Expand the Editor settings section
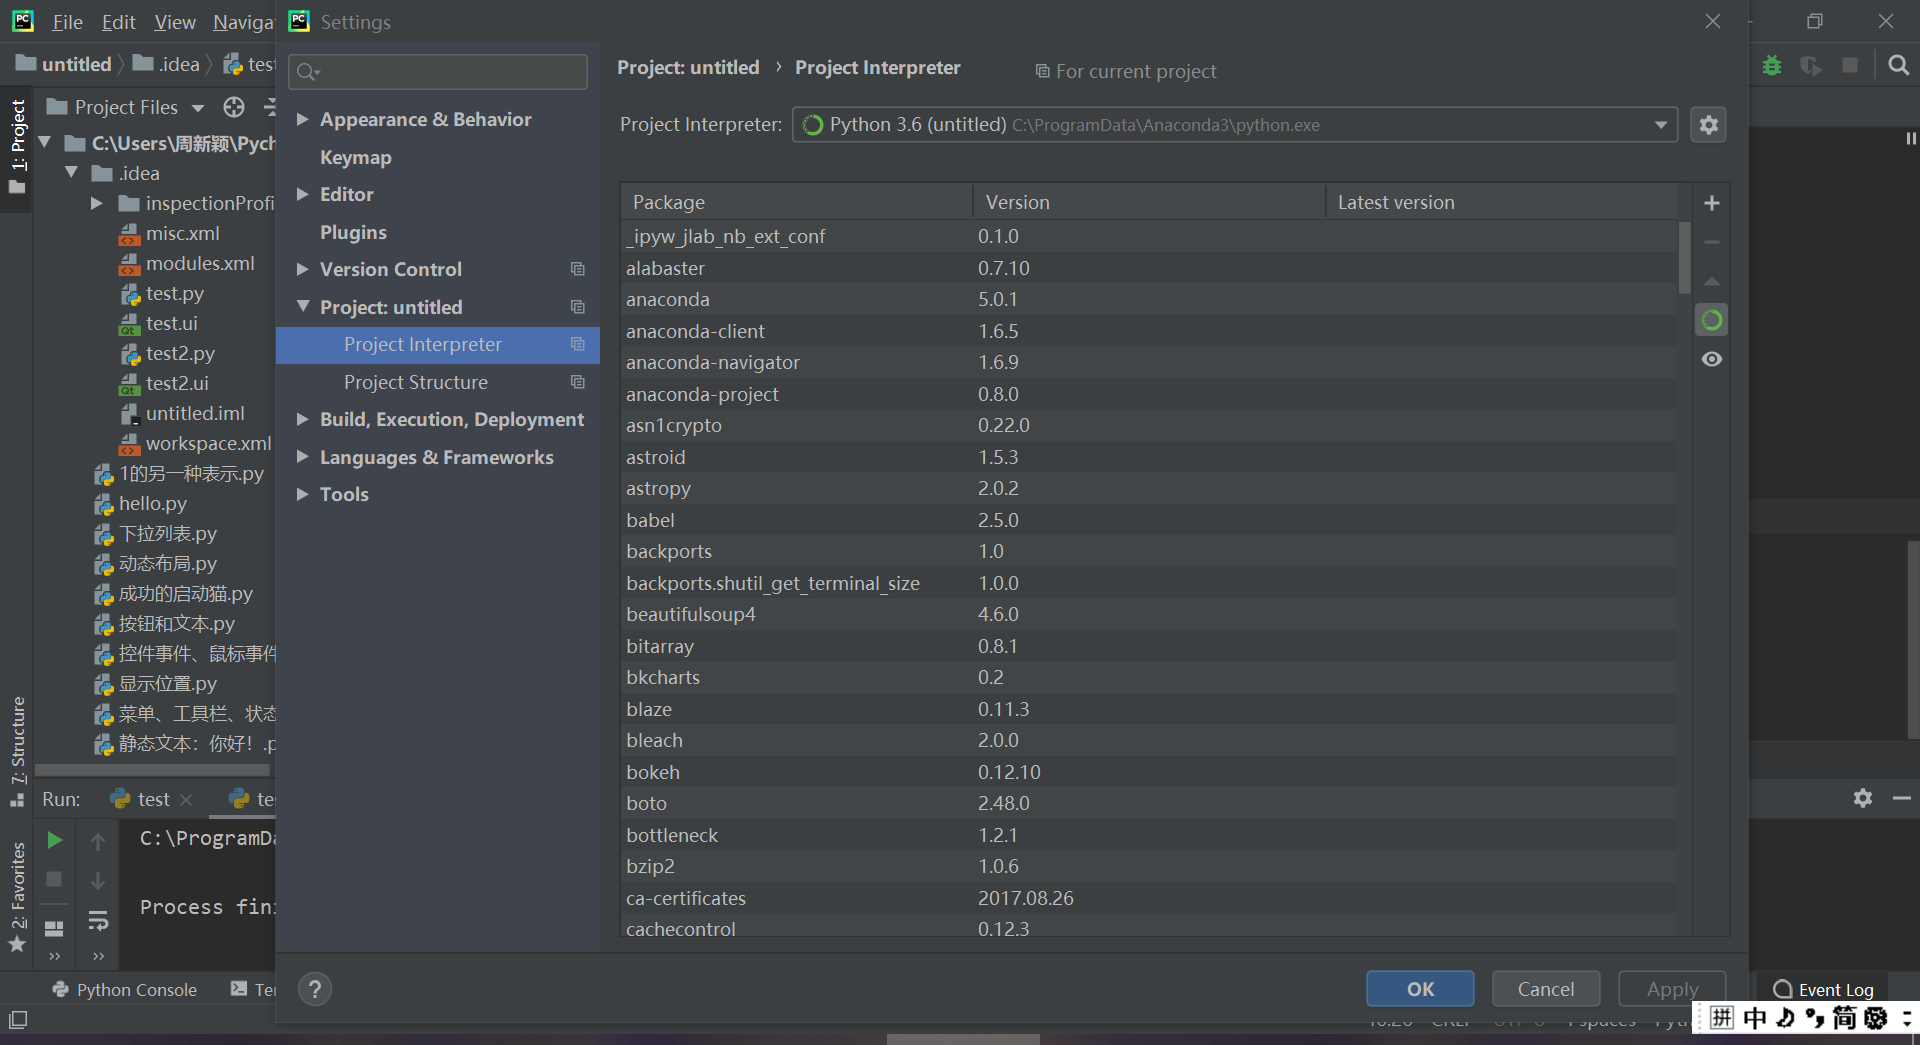1920x1045 pixels. [302, 194]
